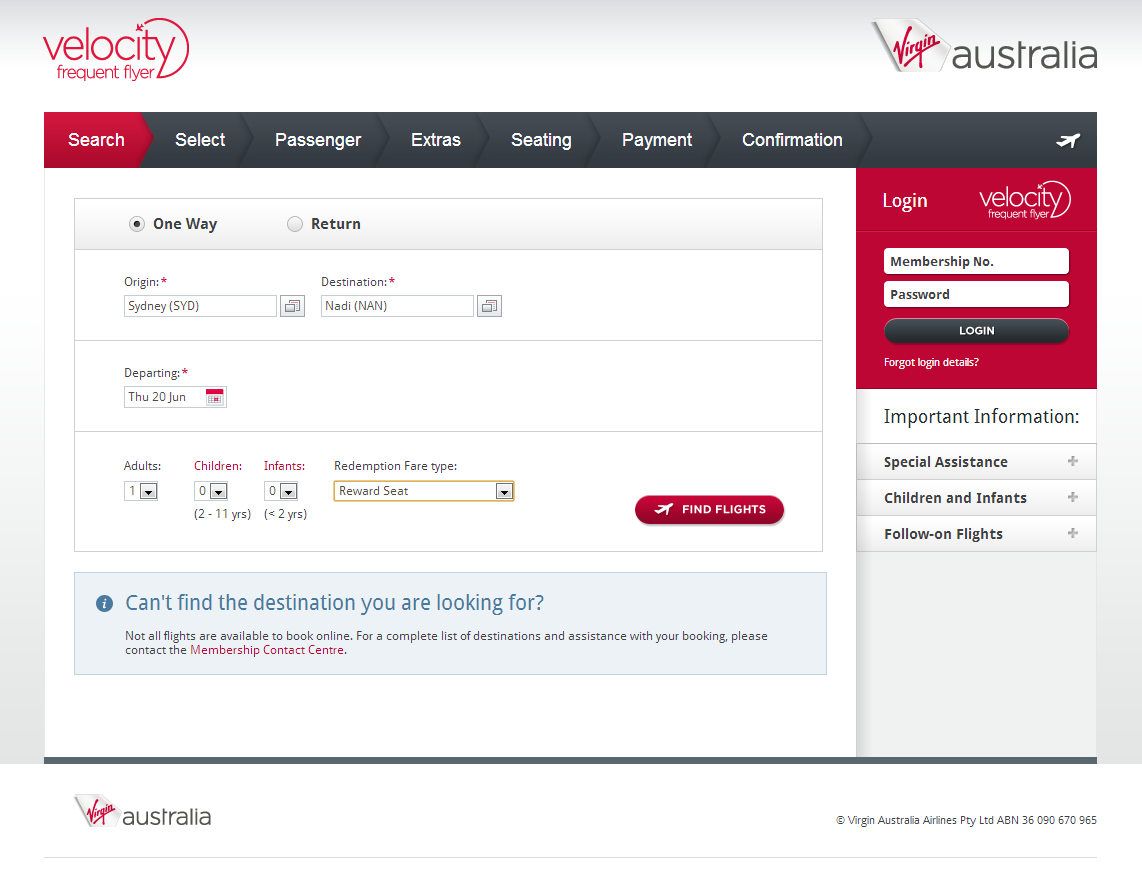Select the One Way radio button

click(x=137, y=224)
